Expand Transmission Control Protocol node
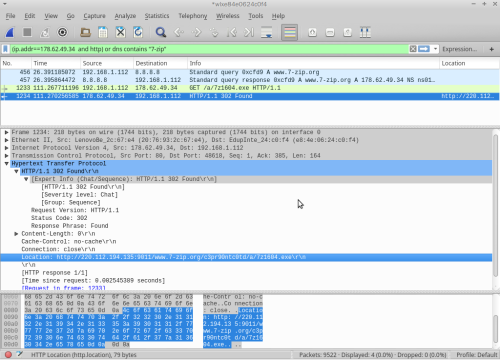 tap(6, 156)
